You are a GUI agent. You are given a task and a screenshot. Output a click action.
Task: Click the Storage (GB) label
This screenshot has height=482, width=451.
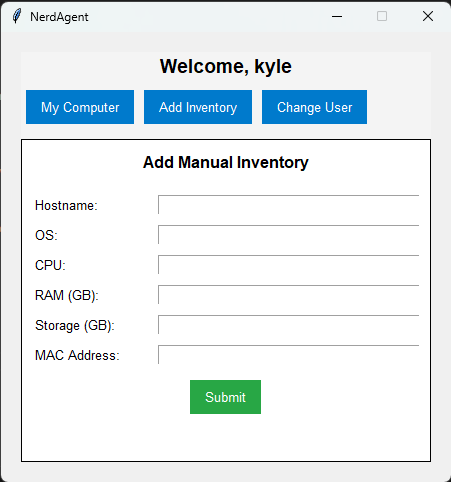coord(75,325)
